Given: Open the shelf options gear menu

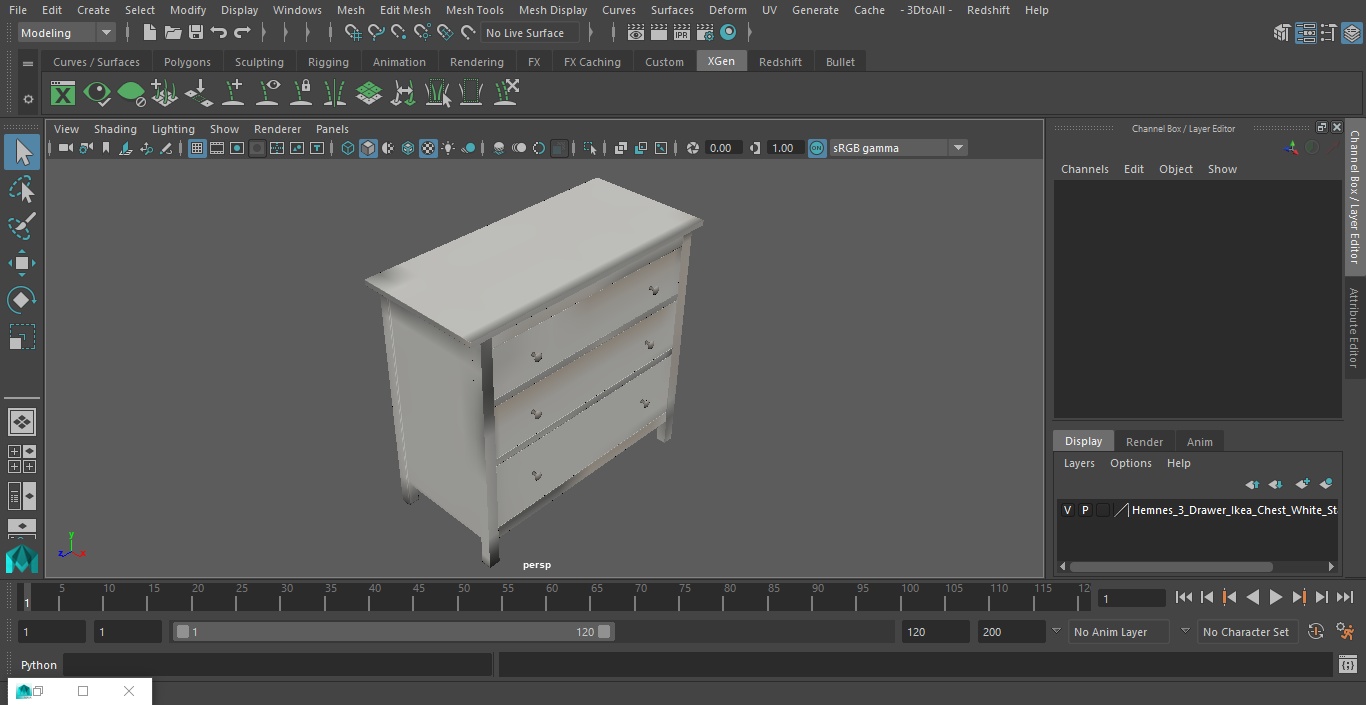Looking at the screenshot, I should pos(28,99).
